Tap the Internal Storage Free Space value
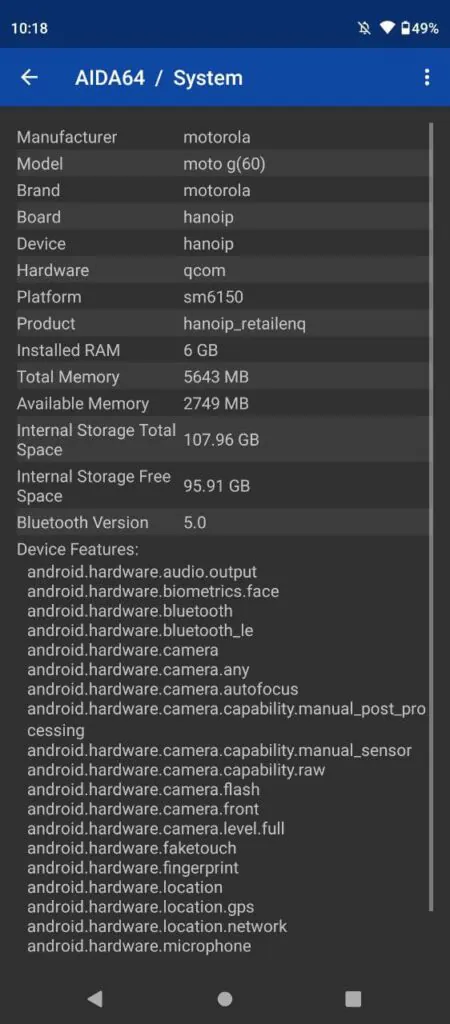 tap(217, 486)
